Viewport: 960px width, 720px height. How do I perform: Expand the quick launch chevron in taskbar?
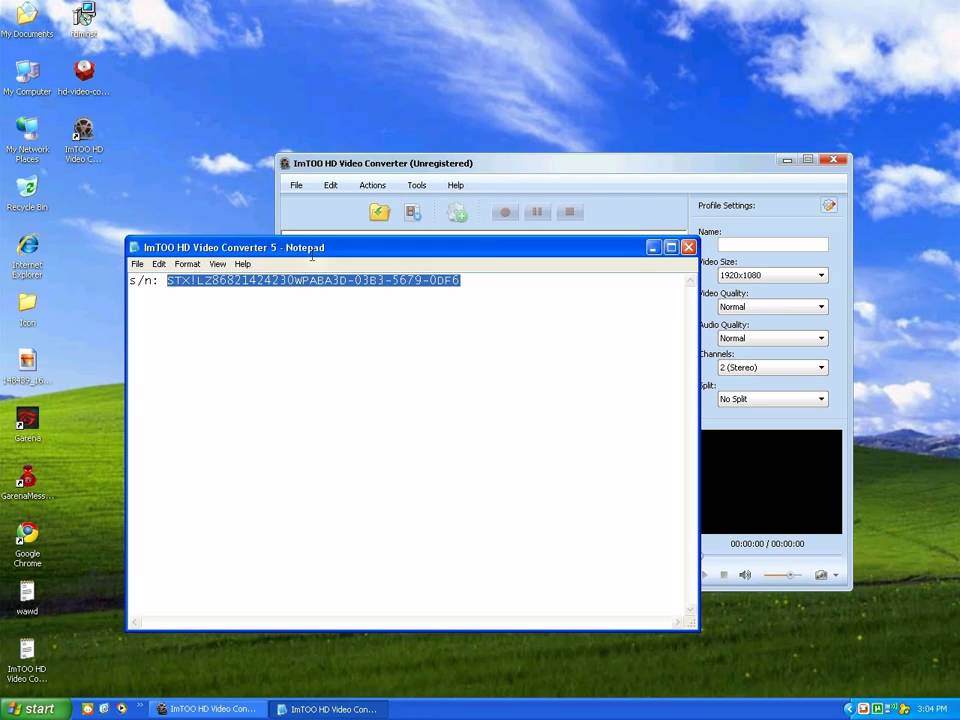[140, 707]
